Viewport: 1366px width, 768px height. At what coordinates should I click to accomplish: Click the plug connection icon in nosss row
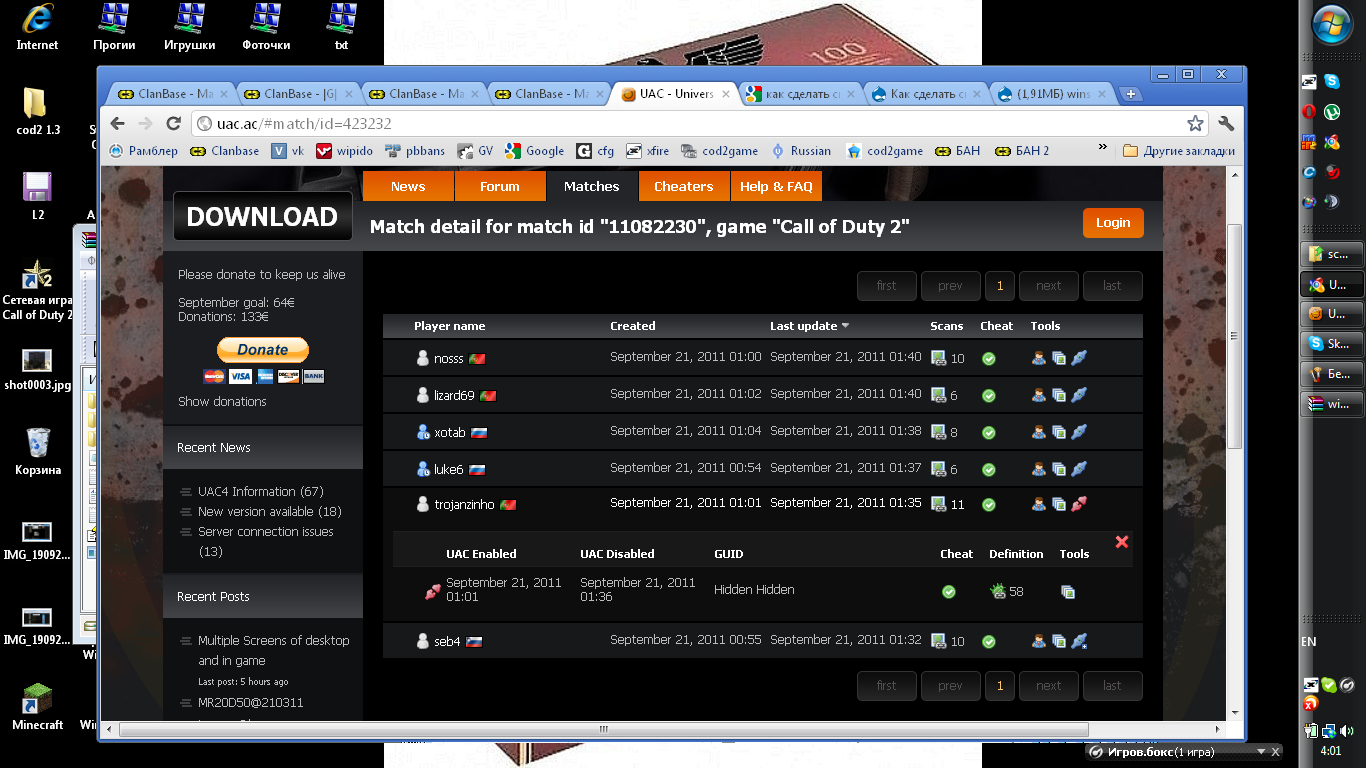point(1078,358)
